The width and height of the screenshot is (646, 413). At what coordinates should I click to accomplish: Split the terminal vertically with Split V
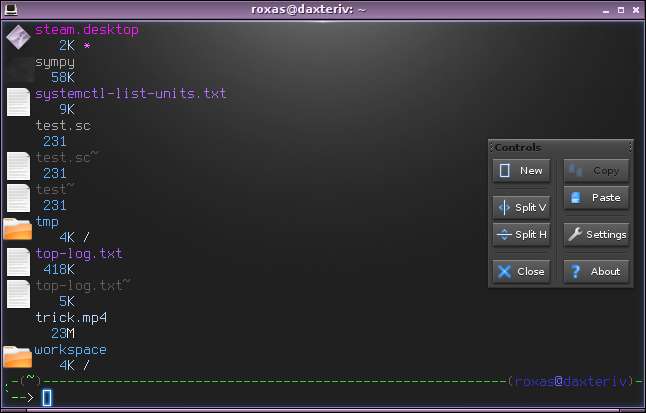point(521,207)
